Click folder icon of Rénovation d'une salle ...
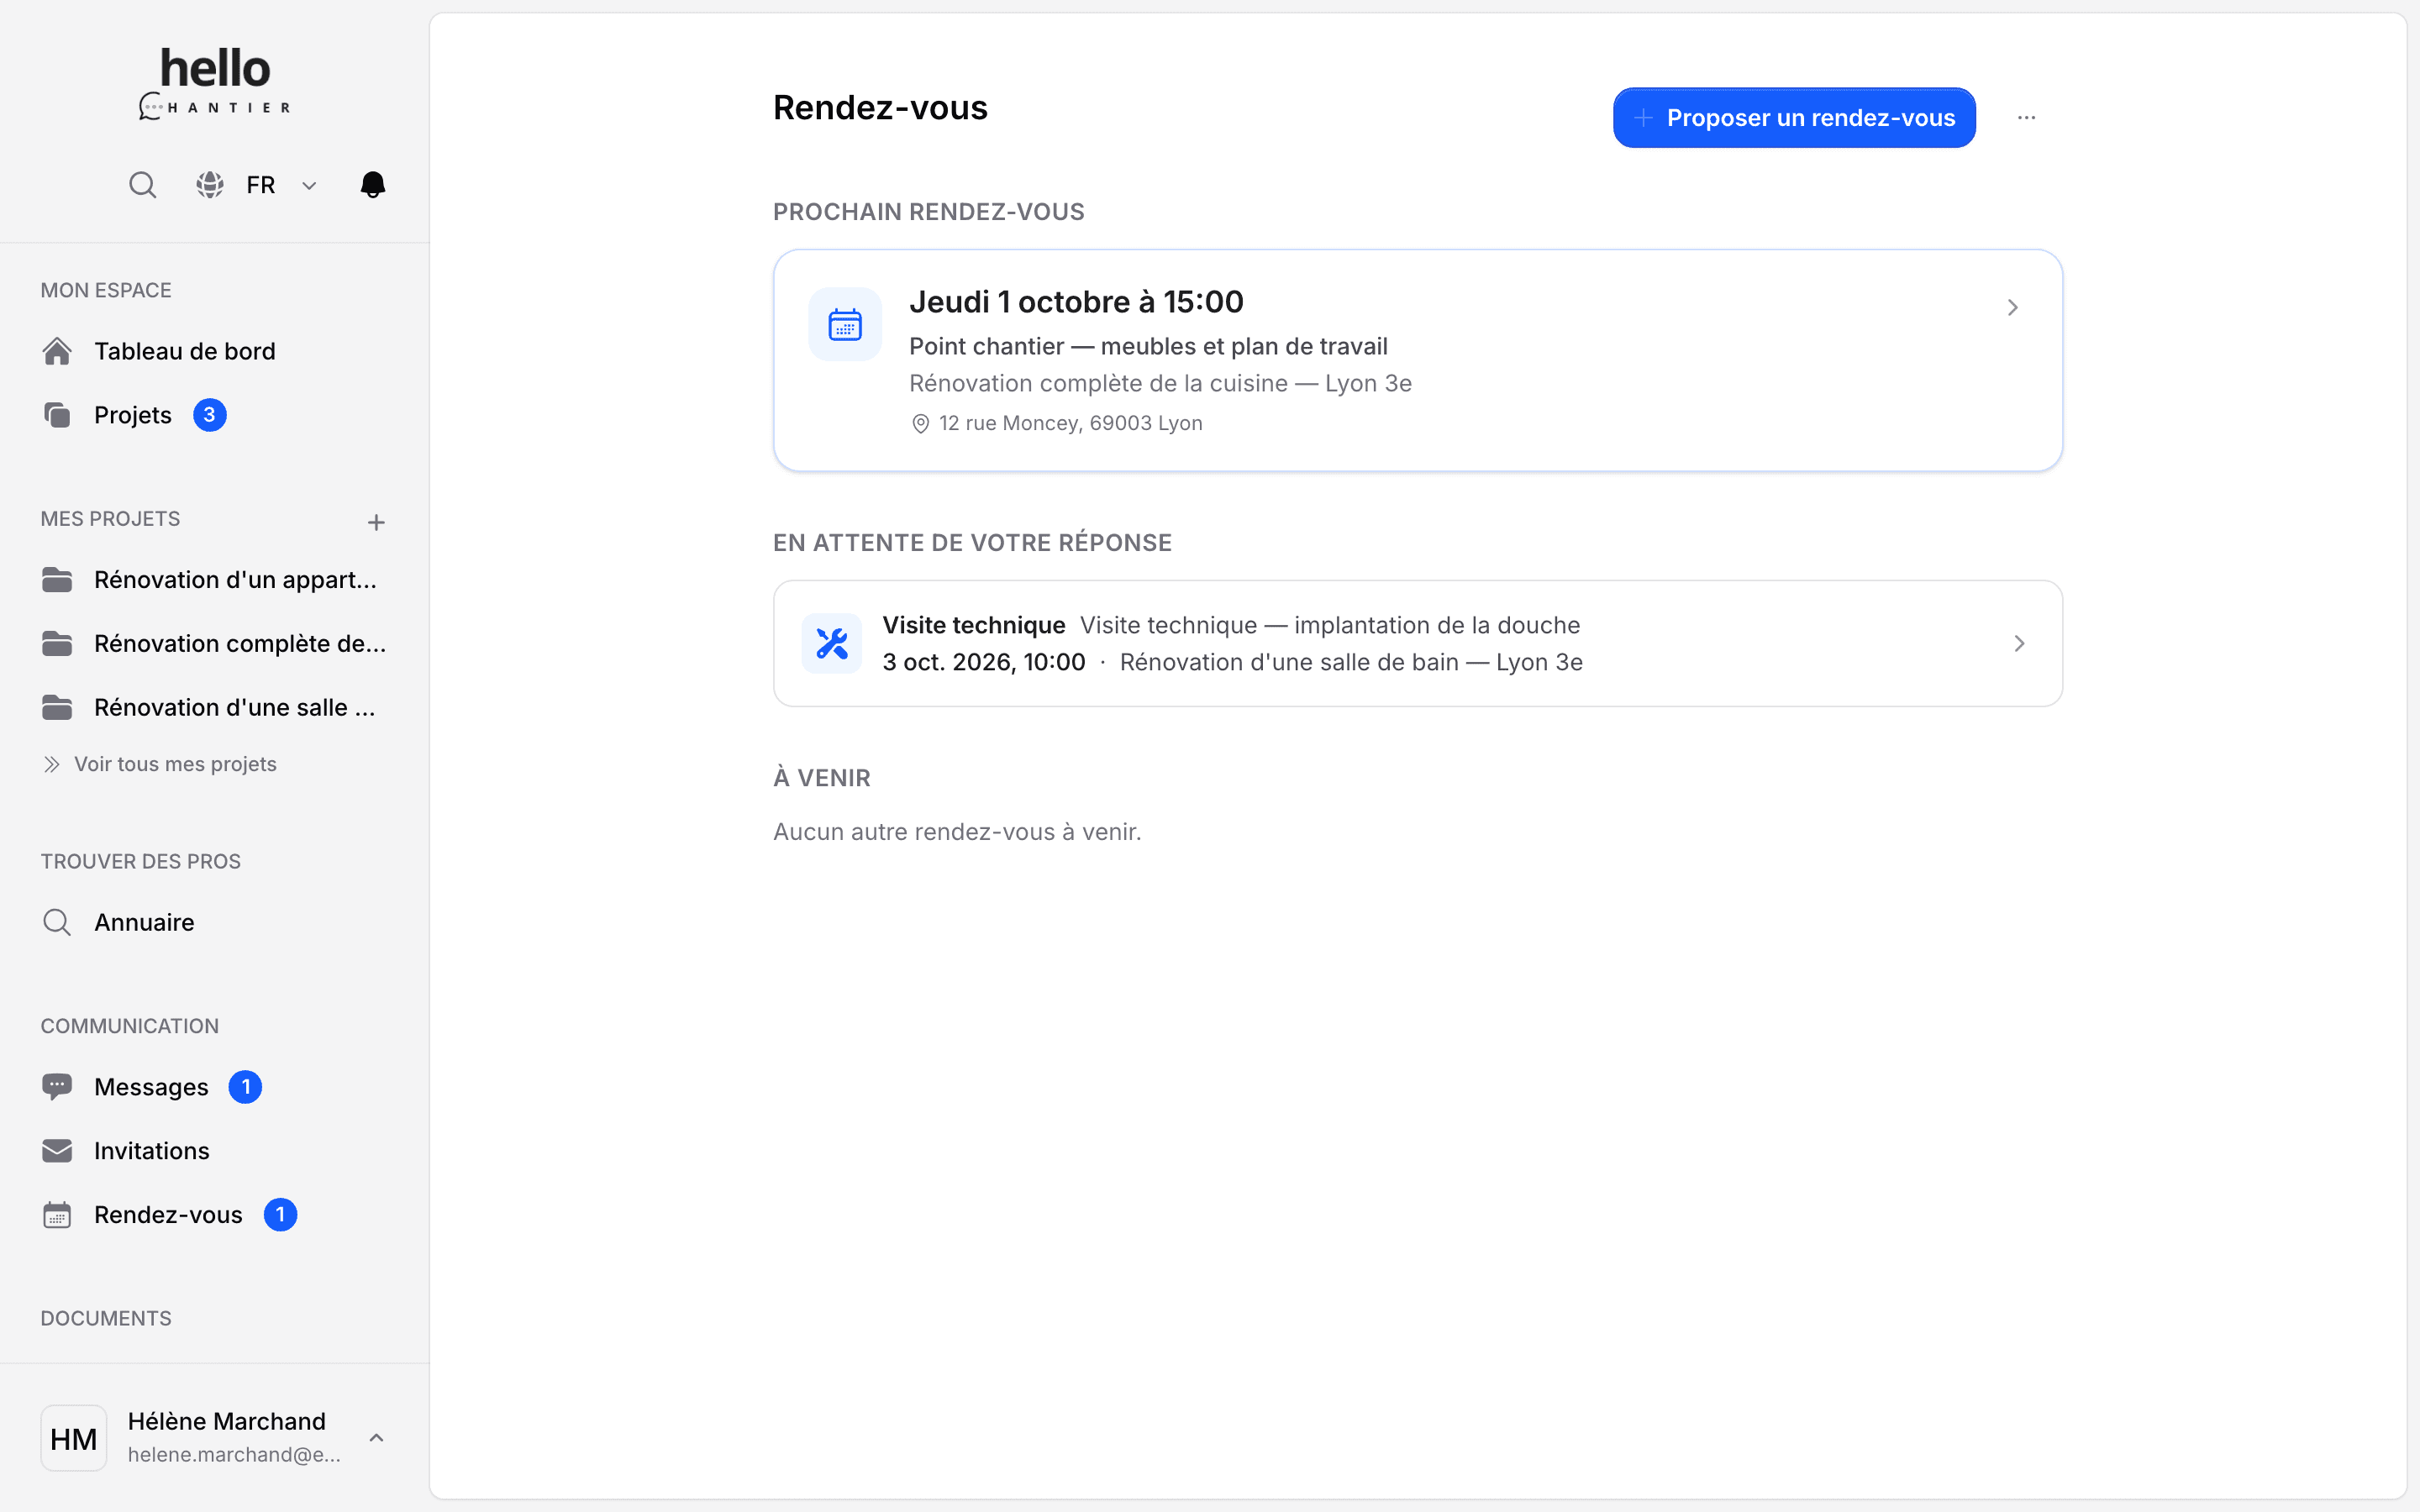The image size is (2420, 1512). [57, 708]
